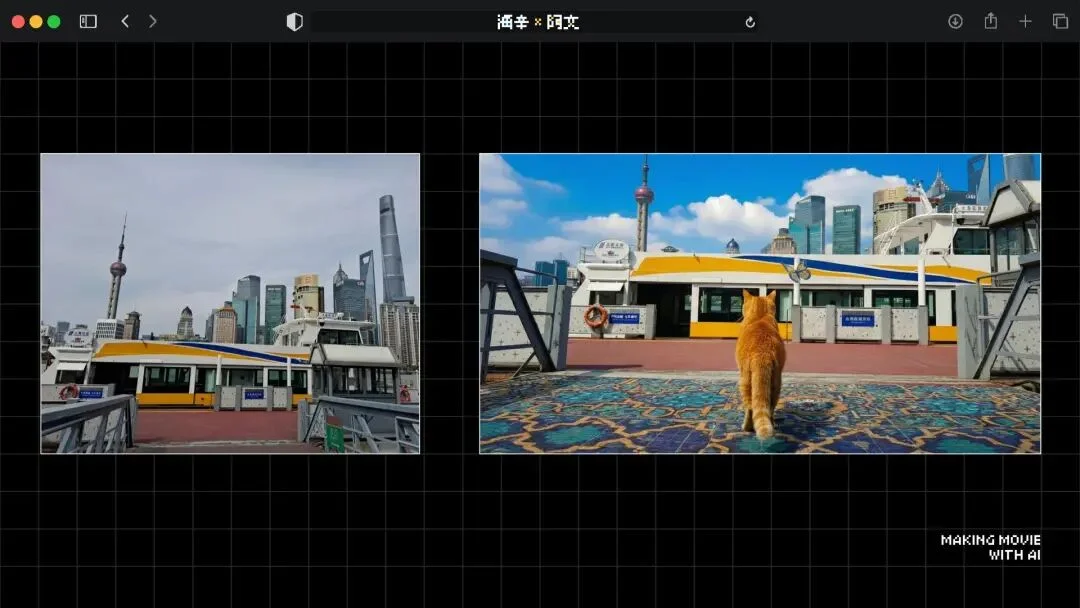Close the browser window with red button
1080x608 pixels.
(x=18, y=21)
